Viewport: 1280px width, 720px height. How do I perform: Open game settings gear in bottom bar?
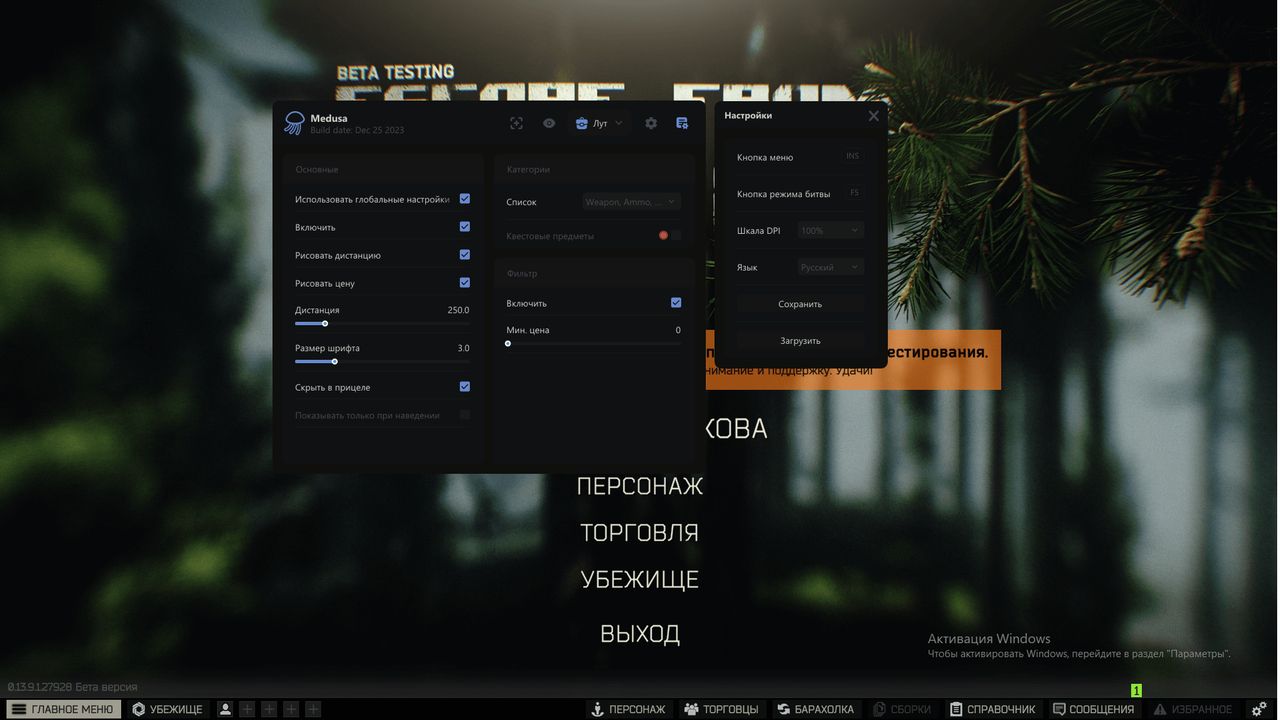pyautogui.click(x=1259, y=709)
